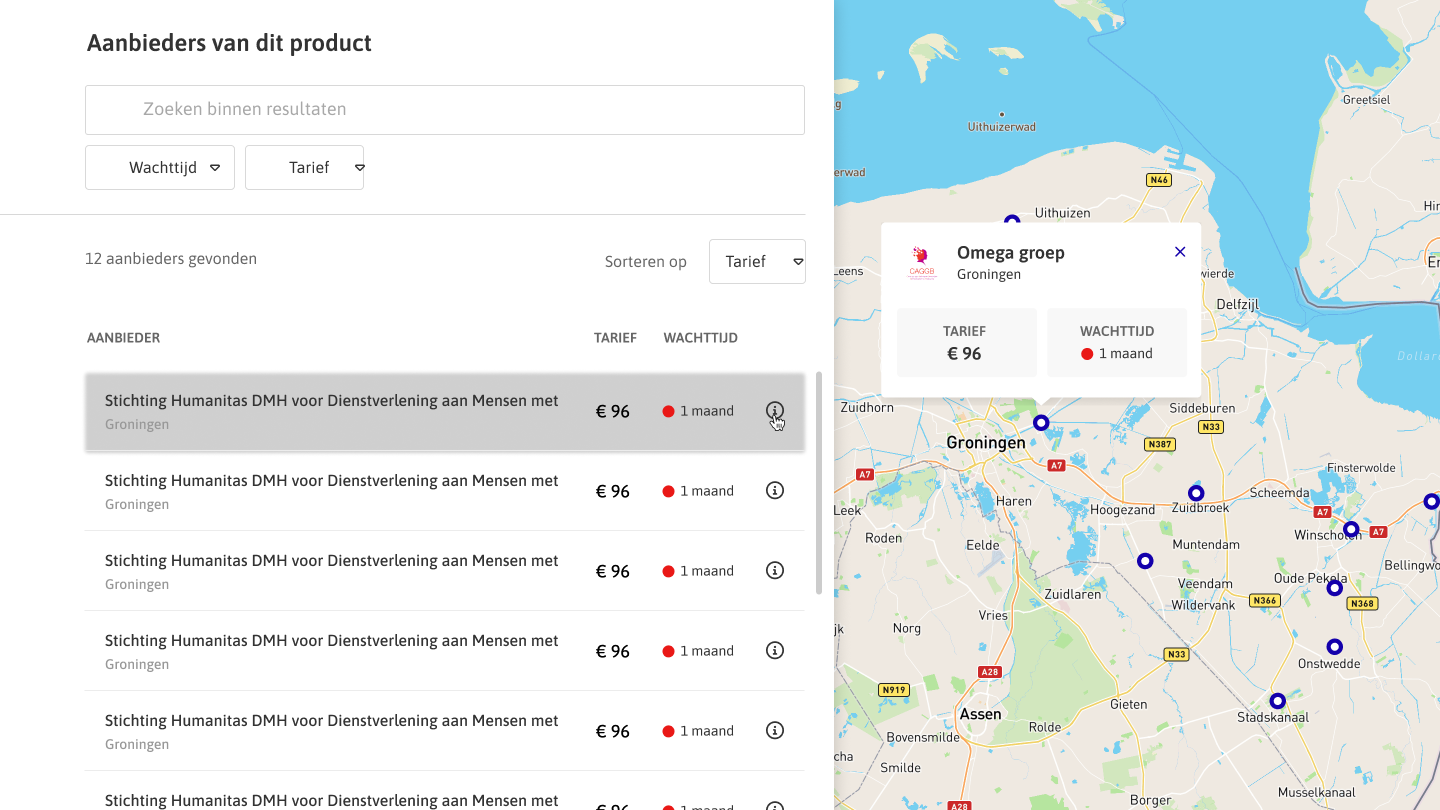The image size is (1440, 810).
Task: Click the Greetsiel label on the map
Action: (x=1366, y=100)
